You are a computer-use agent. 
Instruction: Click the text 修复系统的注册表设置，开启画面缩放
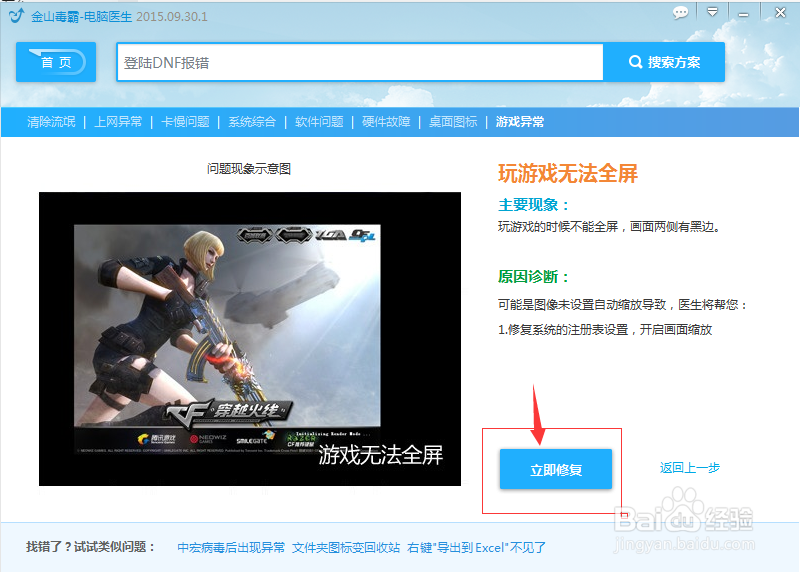pyautogui.click(x=609, y=330)
